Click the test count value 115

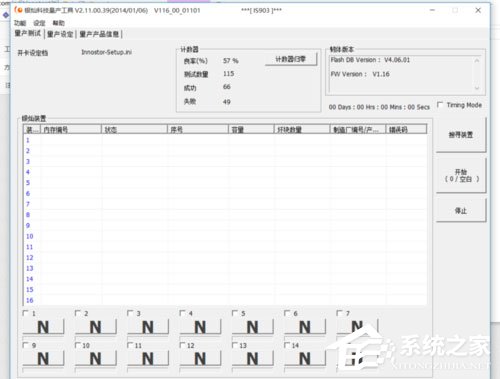(x=229, y=74)
